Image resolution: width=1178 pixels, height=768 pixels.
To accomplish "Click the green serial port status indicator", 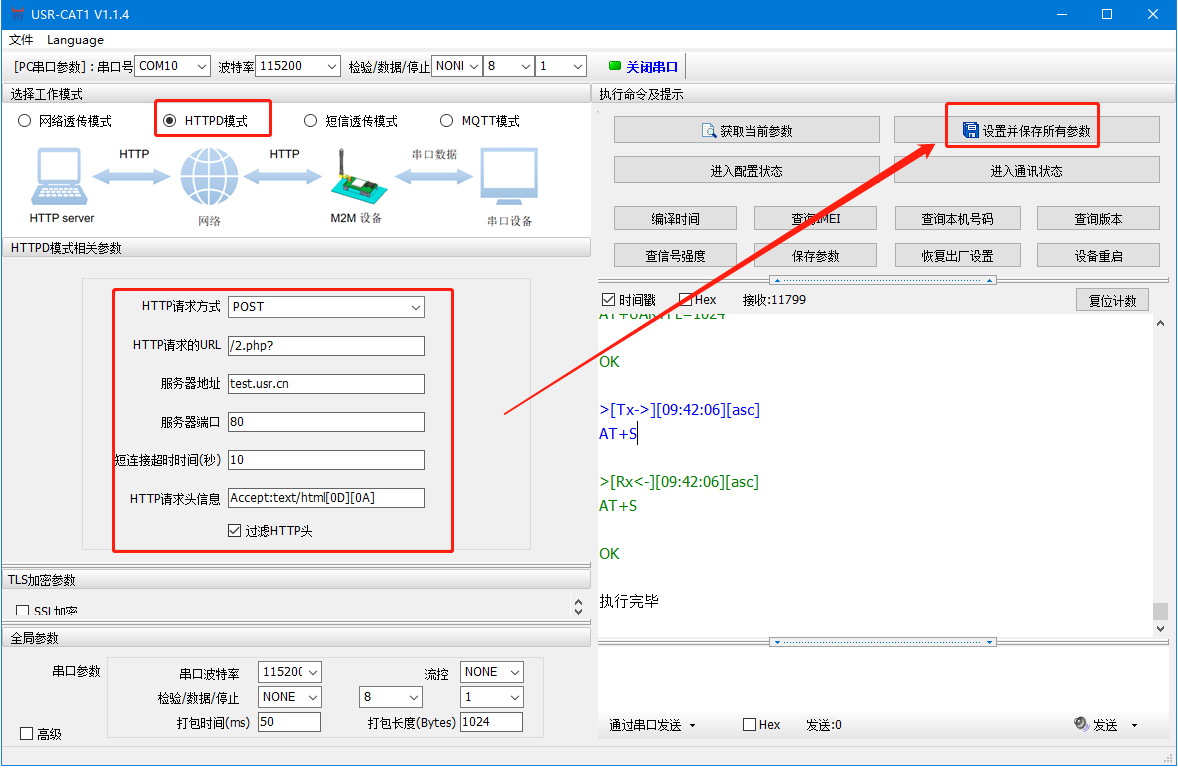I will (x=615, y=67).
